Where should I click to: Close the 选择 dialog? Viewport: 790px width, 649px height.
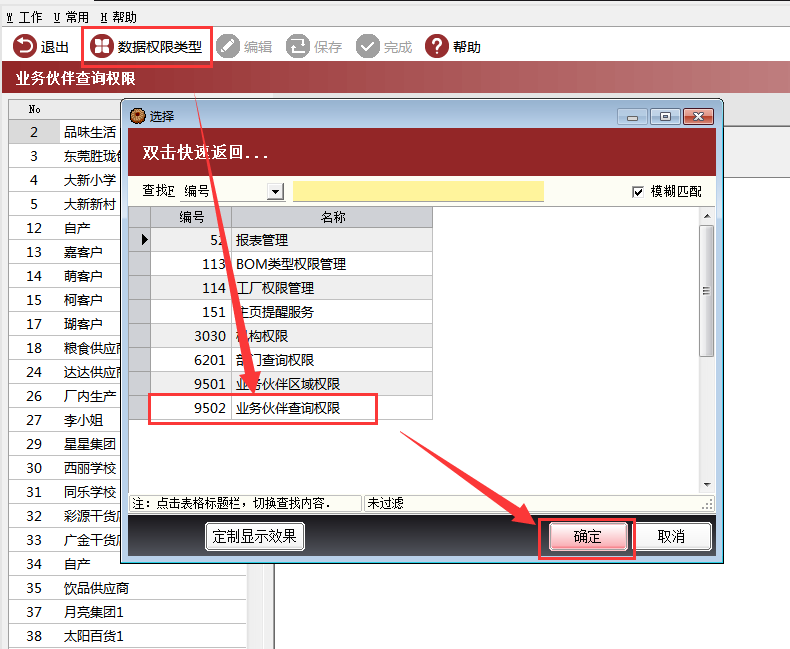698,117
